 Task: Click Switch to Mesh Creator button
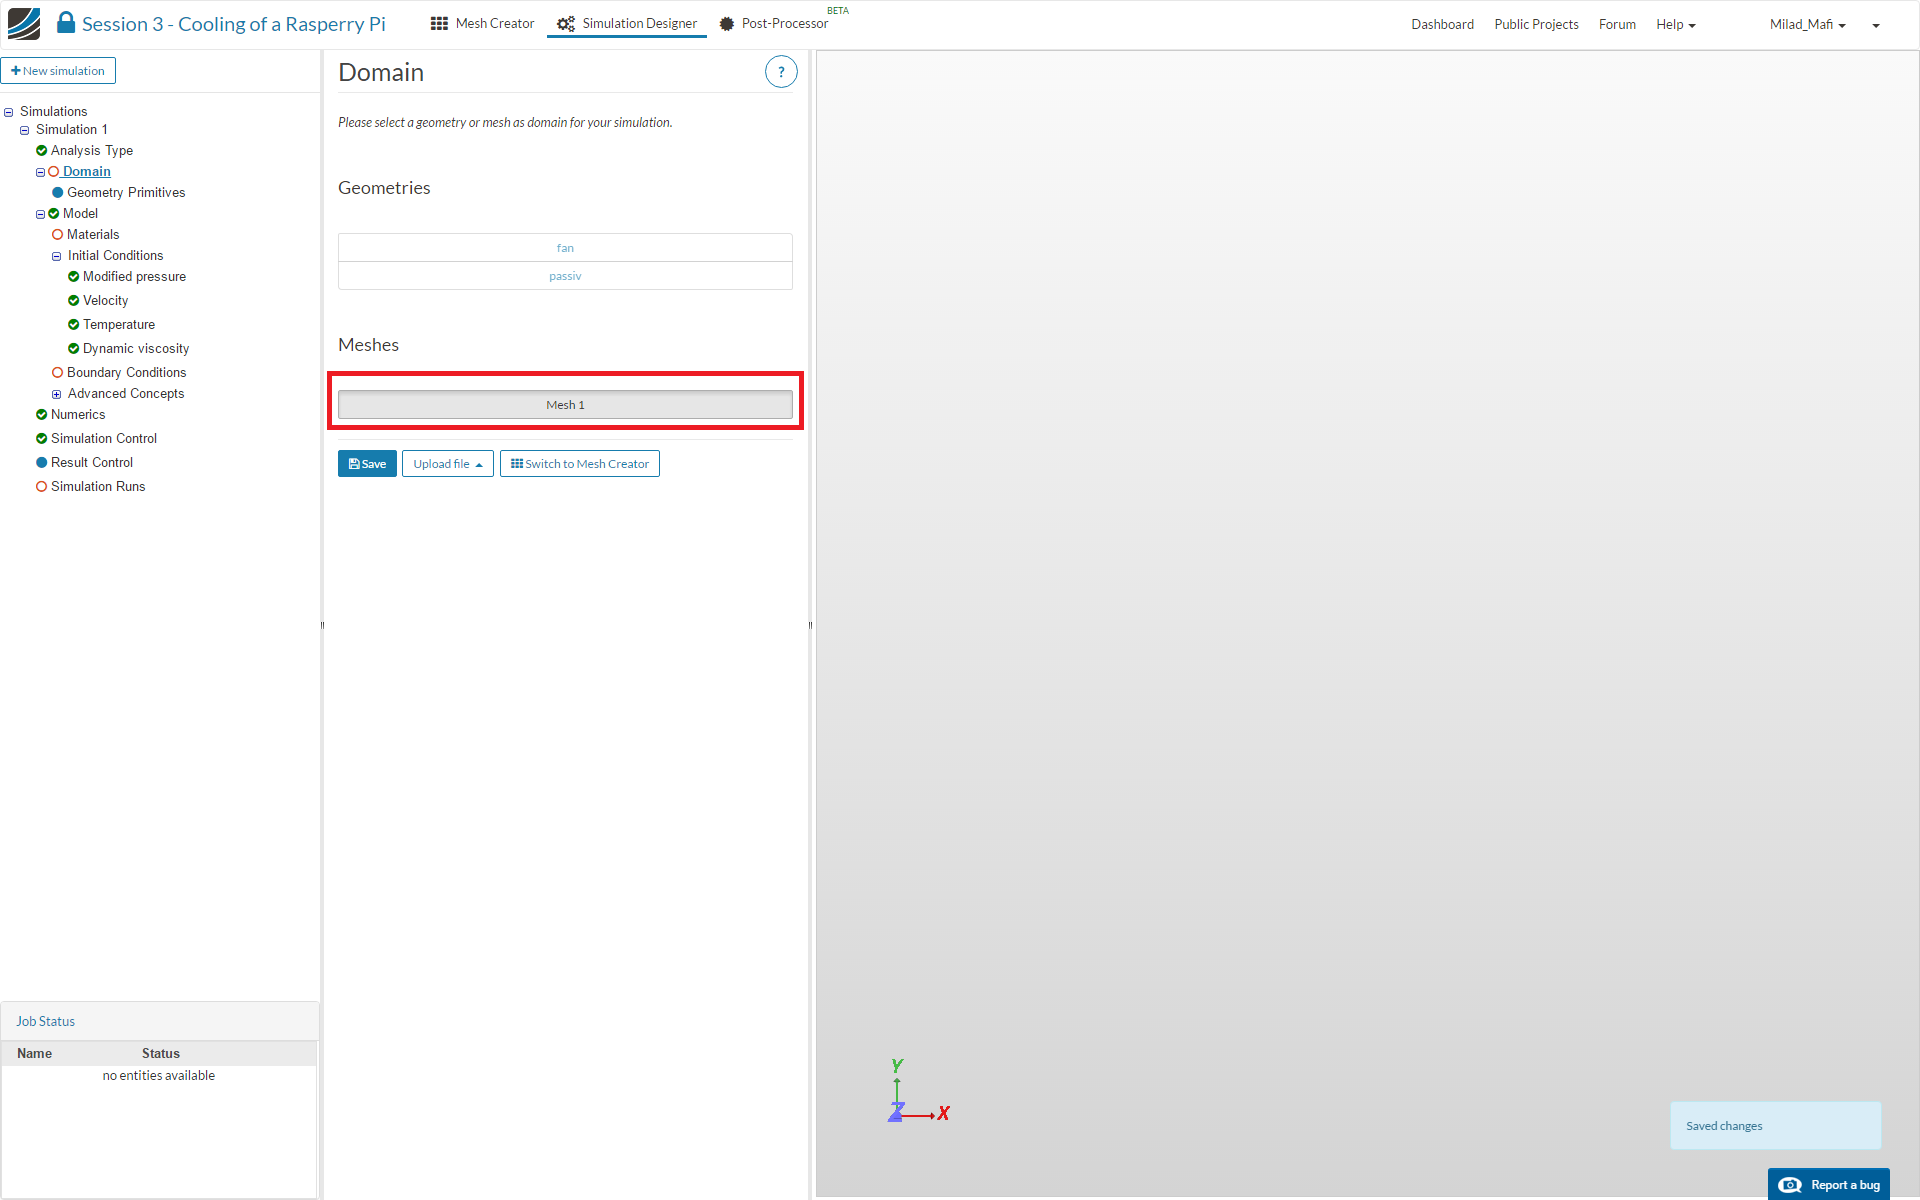579,464
